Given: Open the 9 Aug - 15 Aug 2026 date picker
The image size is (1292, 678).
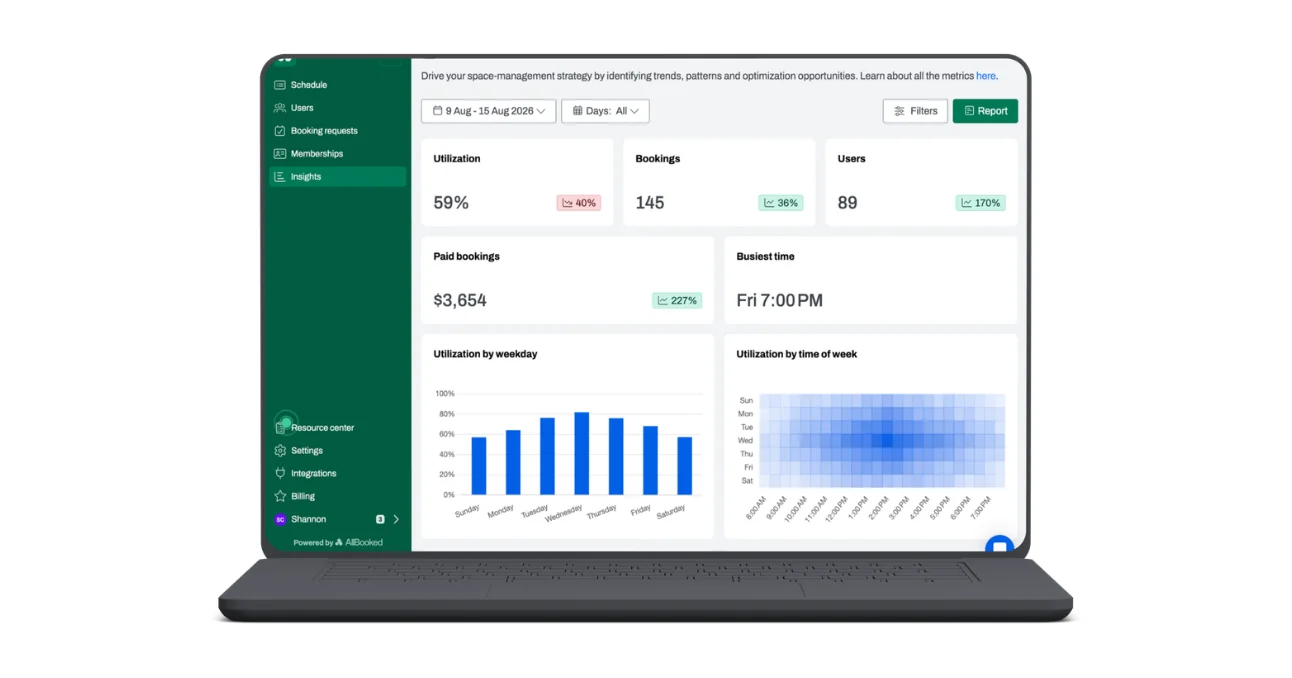Looking at the screenshot, I should (x=488, y=111).
